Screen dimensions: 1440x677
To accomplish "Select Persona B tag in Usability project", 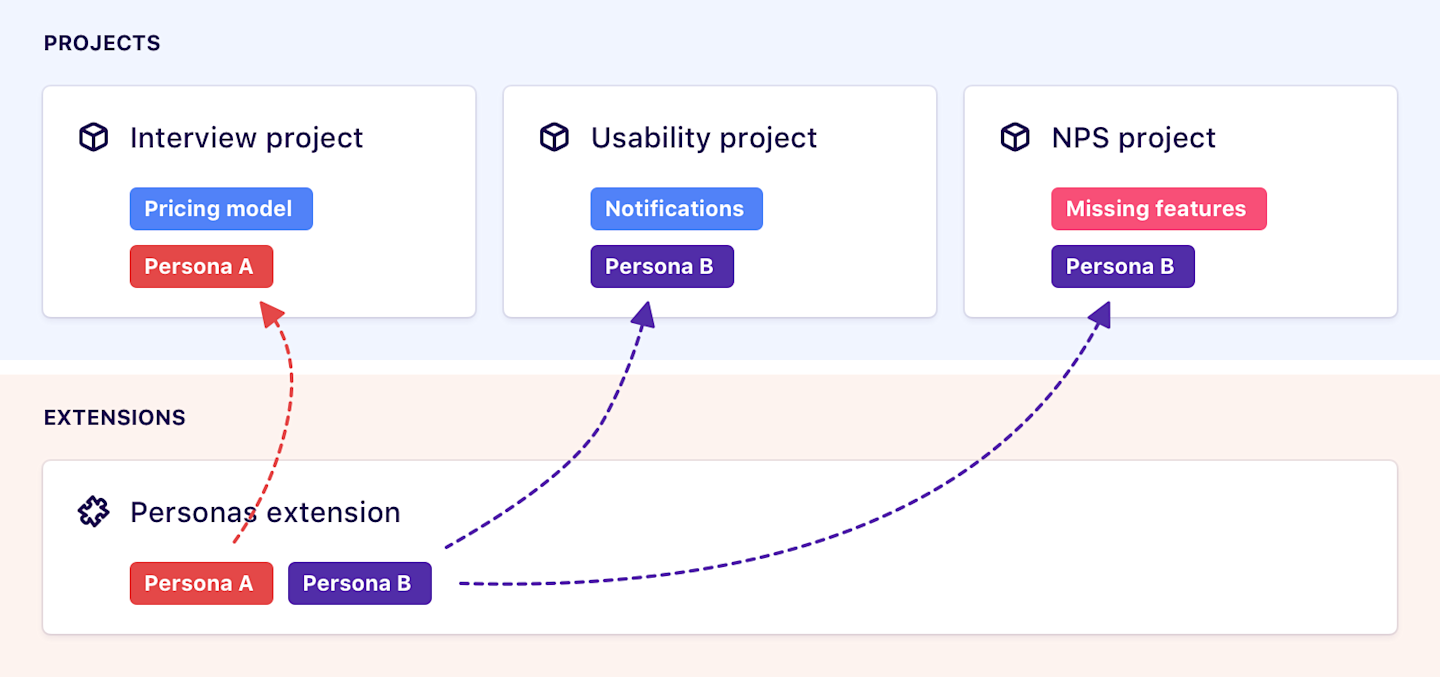I will (662, 267).
